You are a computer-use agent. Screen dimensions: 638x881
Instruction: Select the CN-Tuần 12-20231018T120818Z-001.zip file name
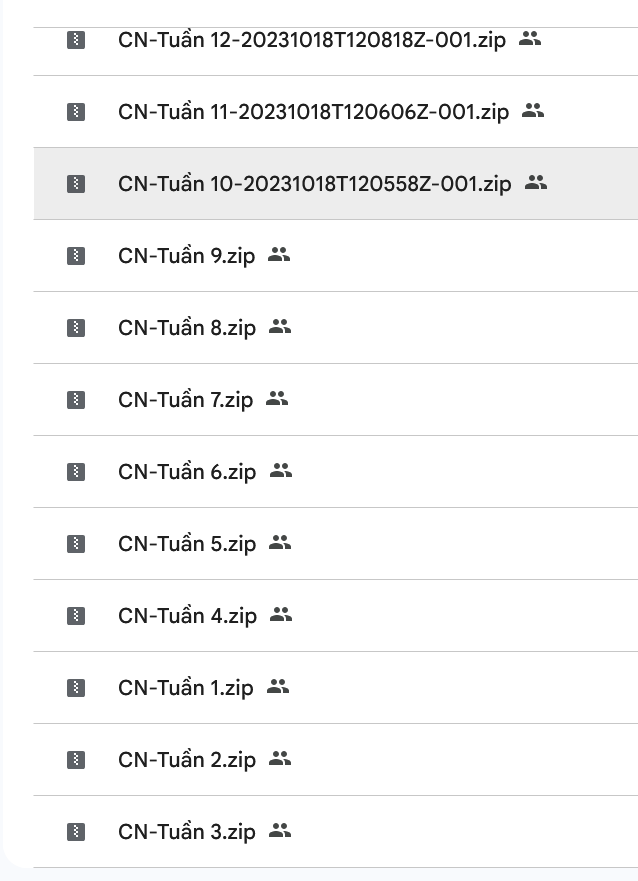[x=312, y=40]
